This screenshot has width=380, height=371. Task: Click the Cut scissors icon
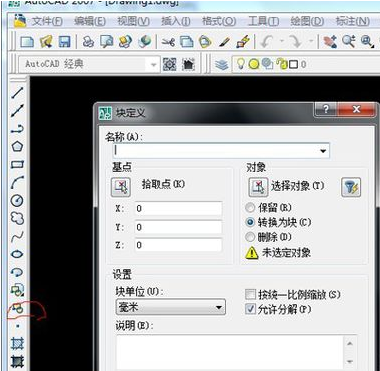tap(168, 42)
